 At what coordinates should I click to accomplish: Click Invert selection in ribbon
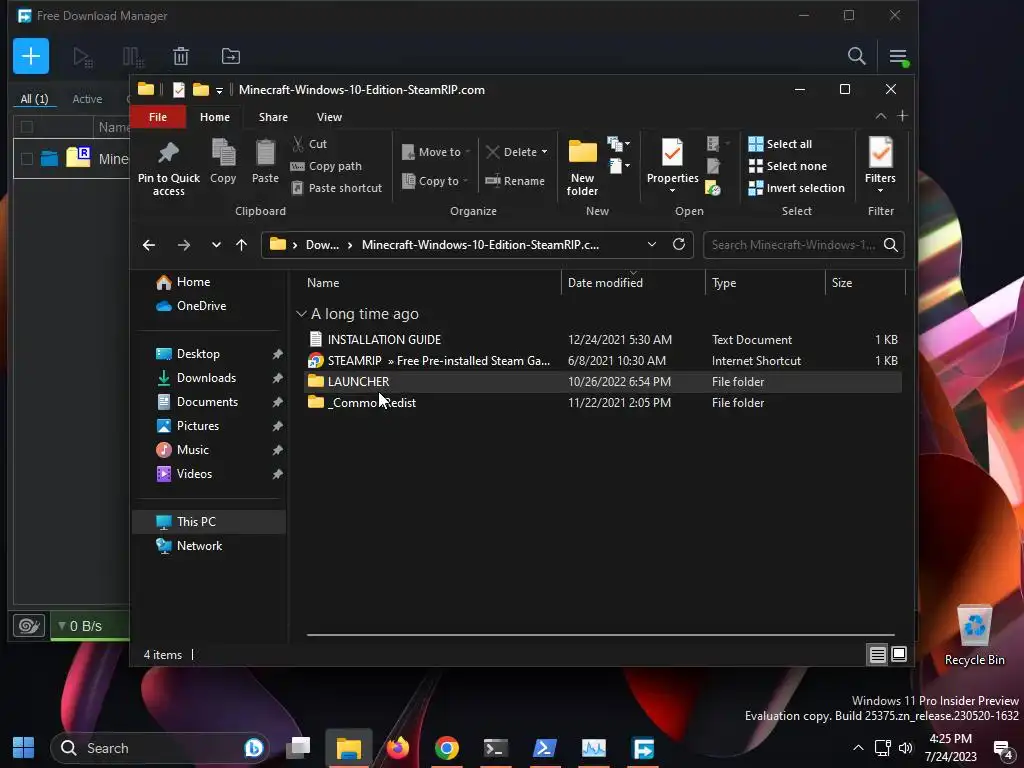tap(796, 188)
